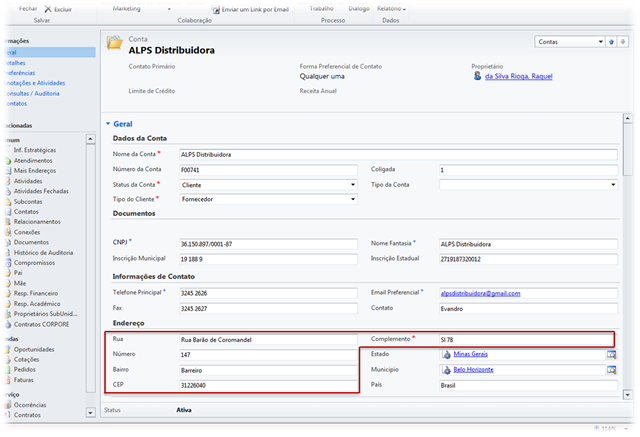Select Anotações e Atividades navigation item

coord(35,83)
